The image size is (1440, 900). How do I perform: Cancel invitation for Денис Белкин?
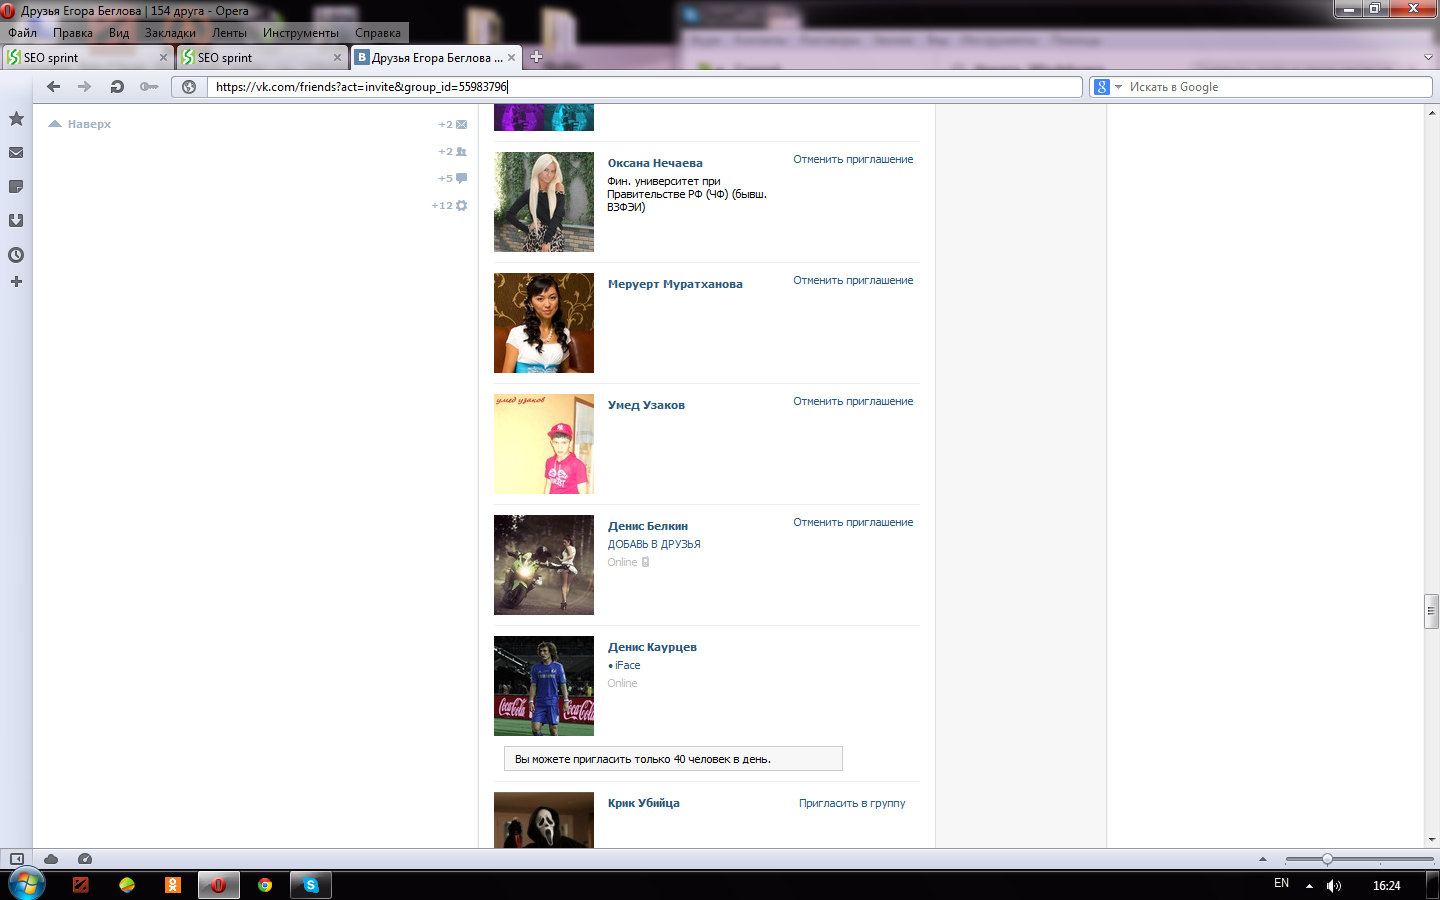pos(853,522)
